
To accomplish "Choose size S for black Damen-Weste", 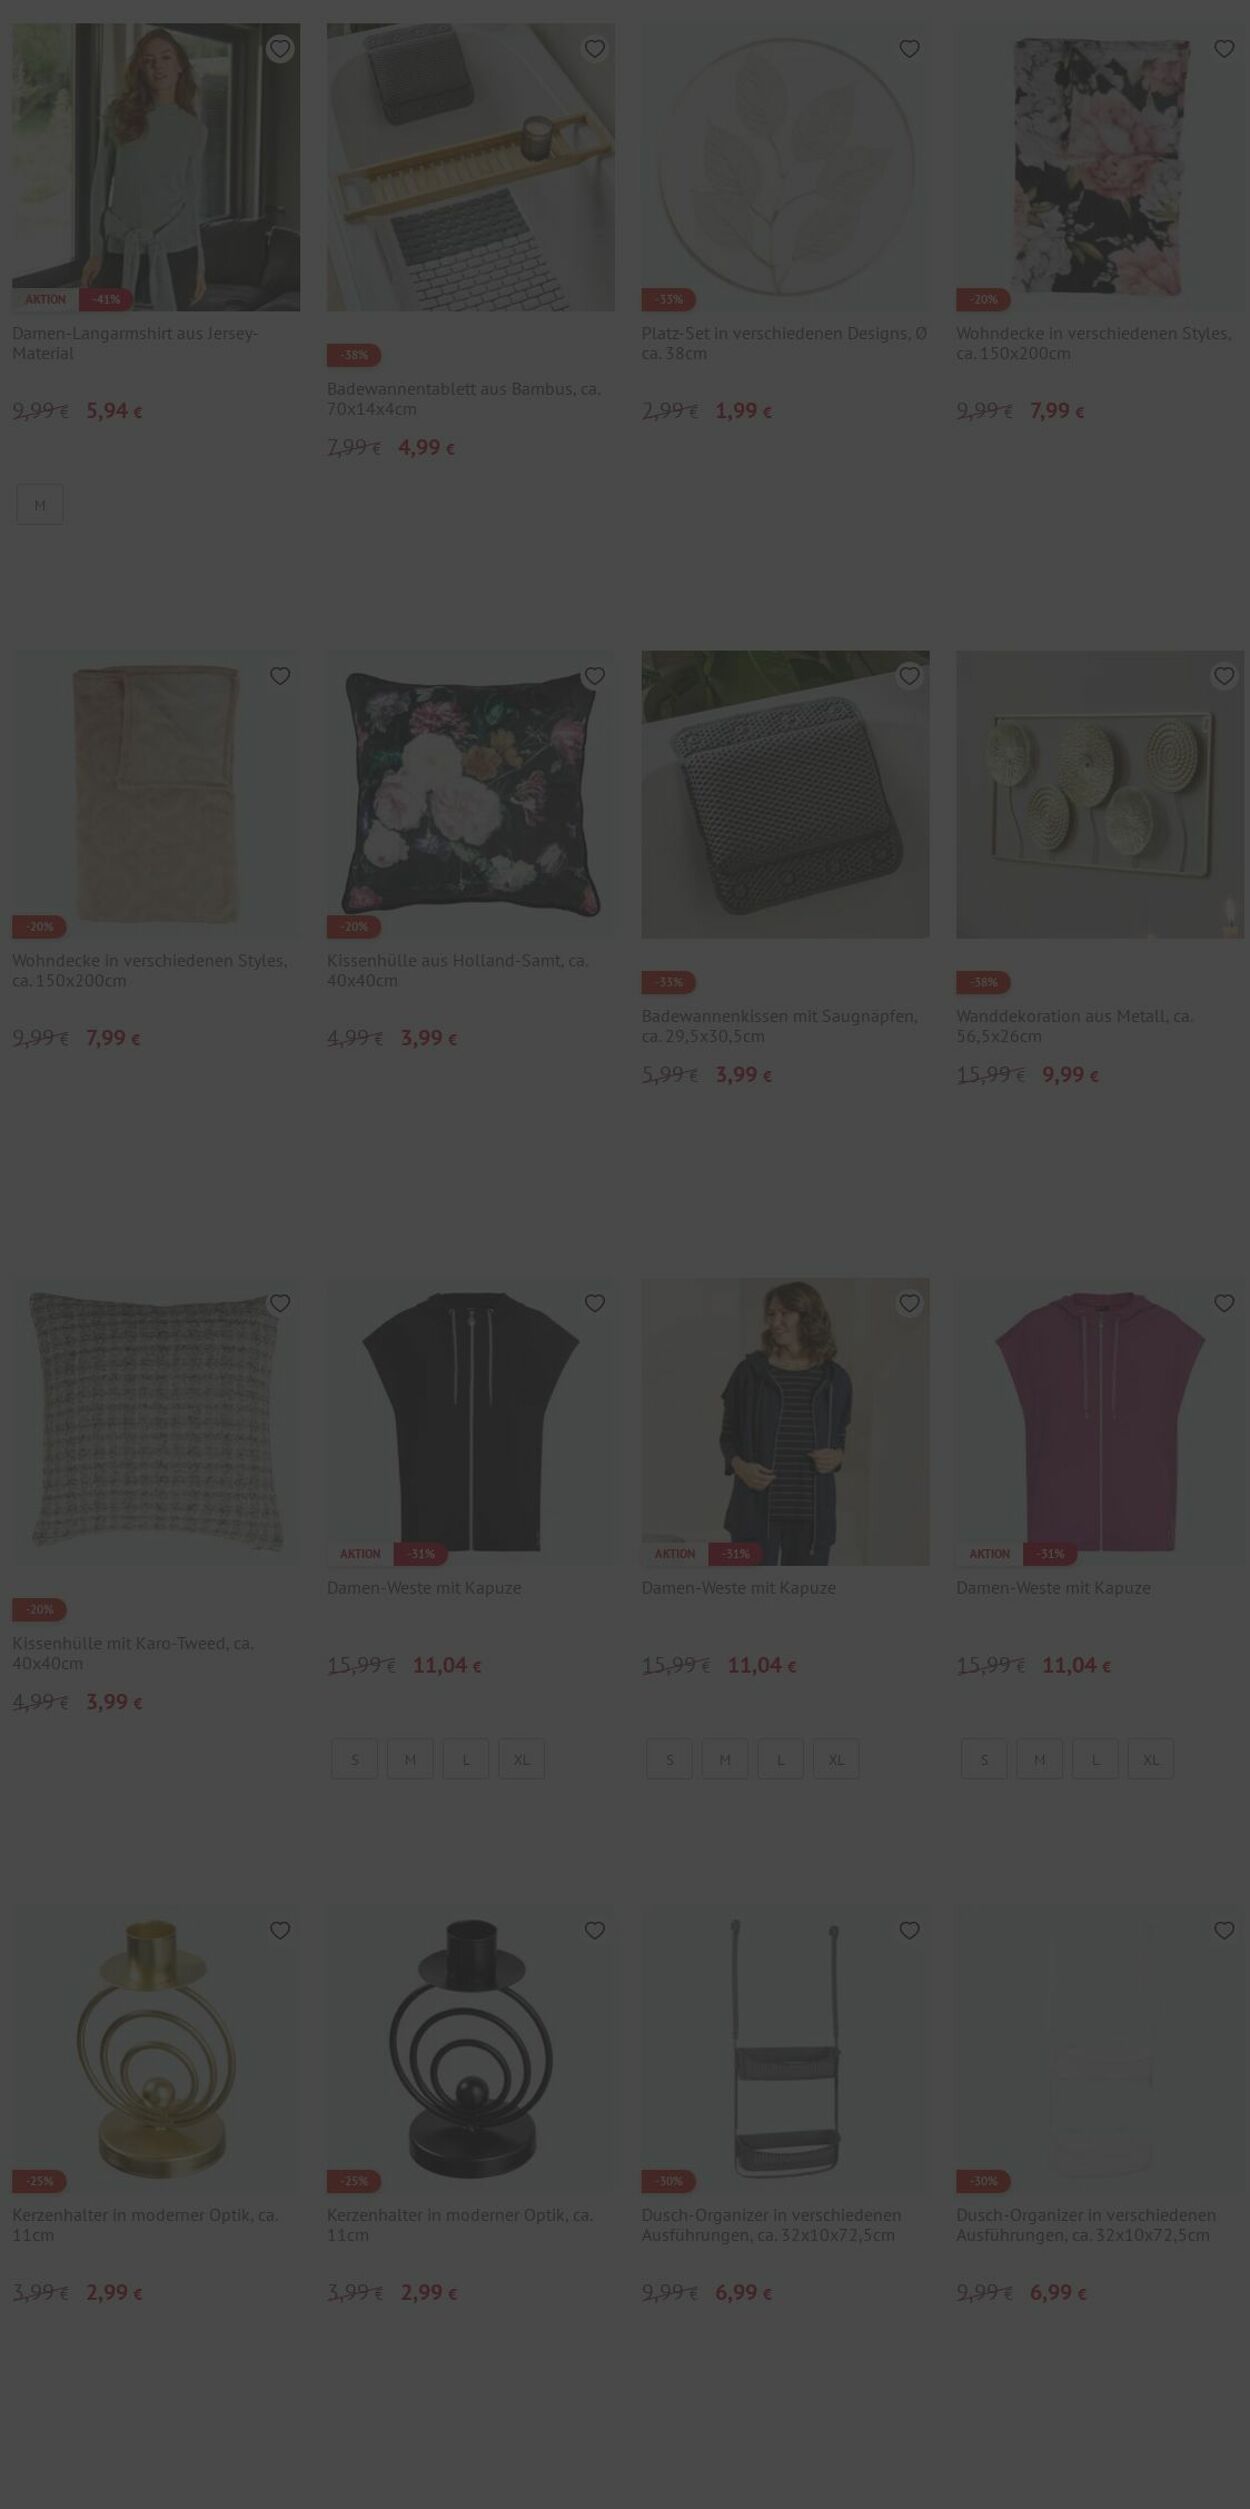I will coord(355,1759).
